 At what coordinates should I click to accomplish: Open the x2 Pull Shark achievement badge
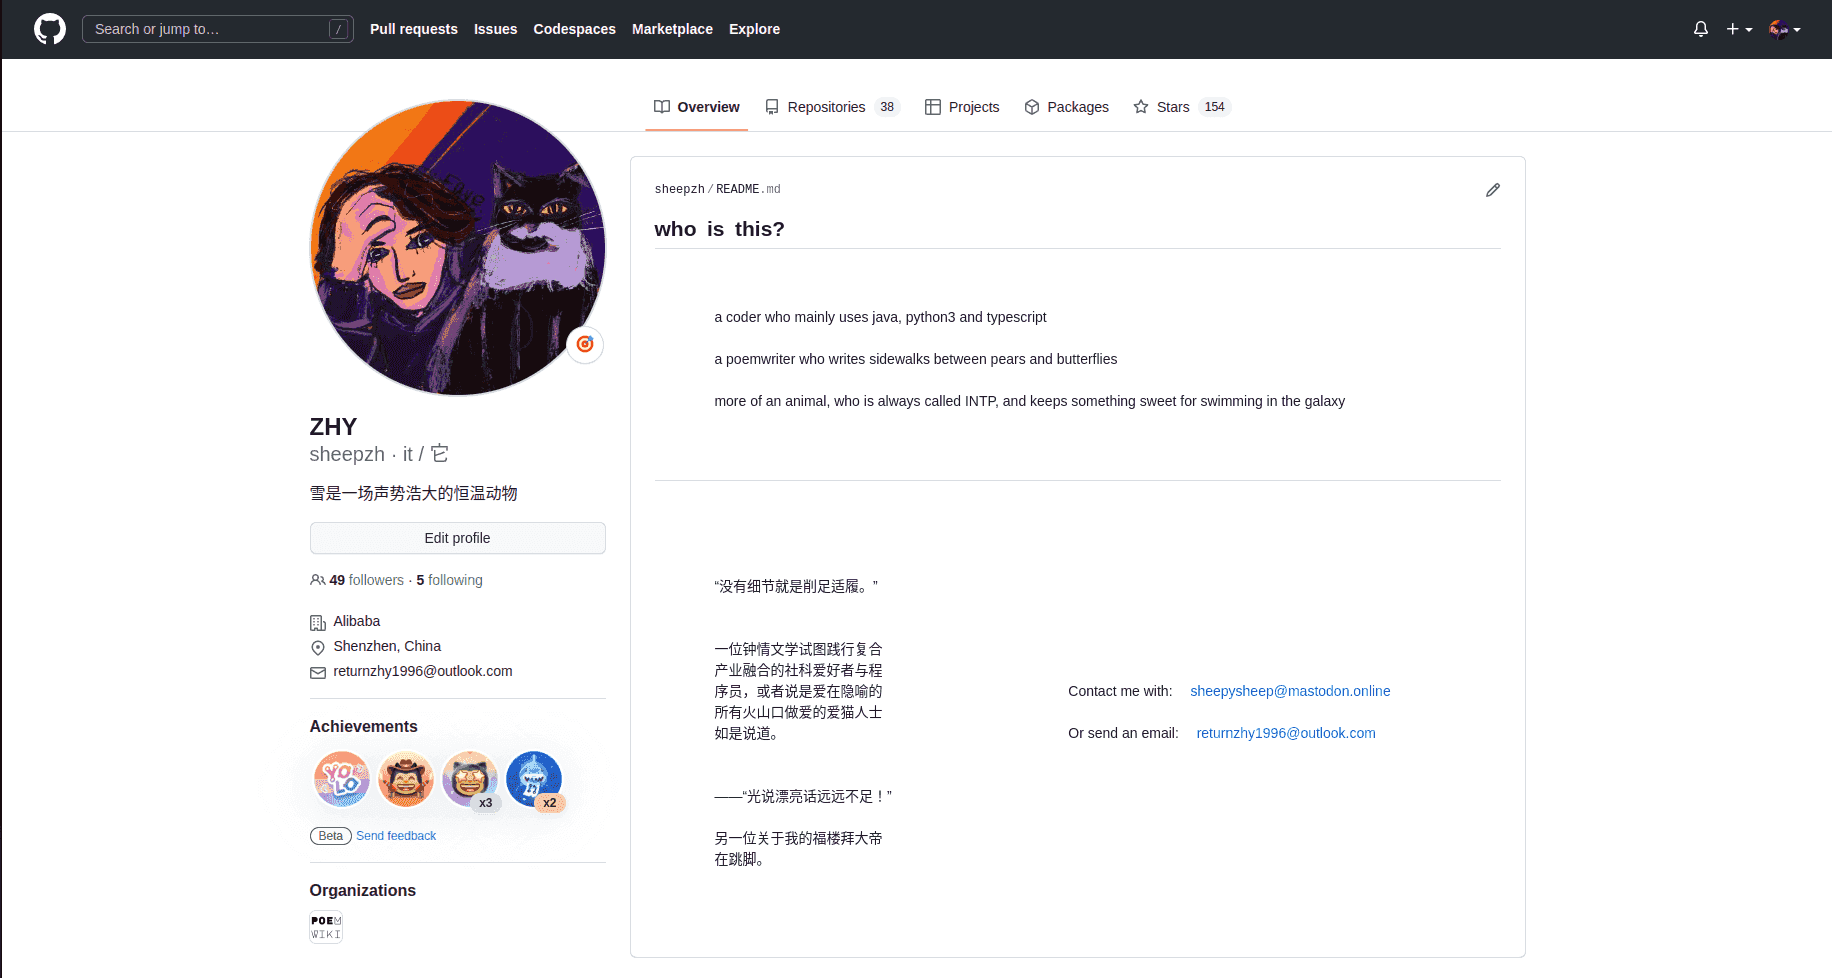coord(534,779)
